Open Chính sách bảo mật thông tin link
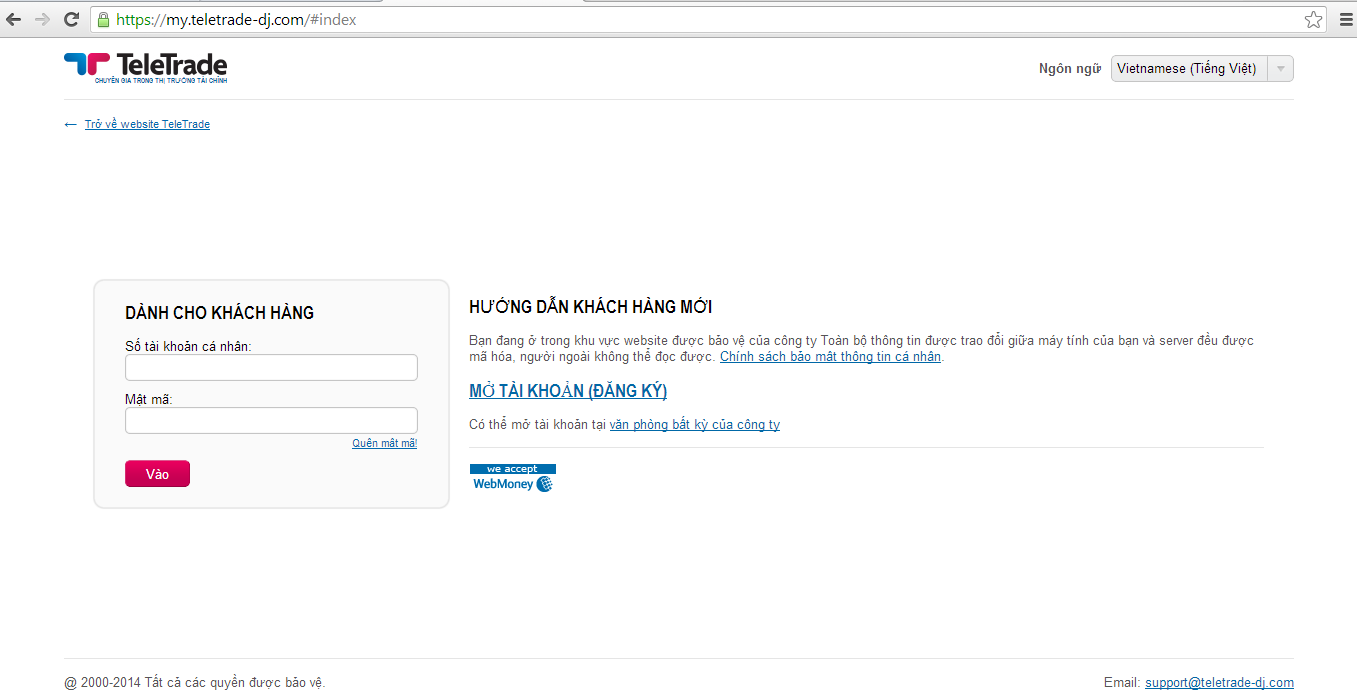This screenshot has height=699, width=1357. tap(830, 357)
